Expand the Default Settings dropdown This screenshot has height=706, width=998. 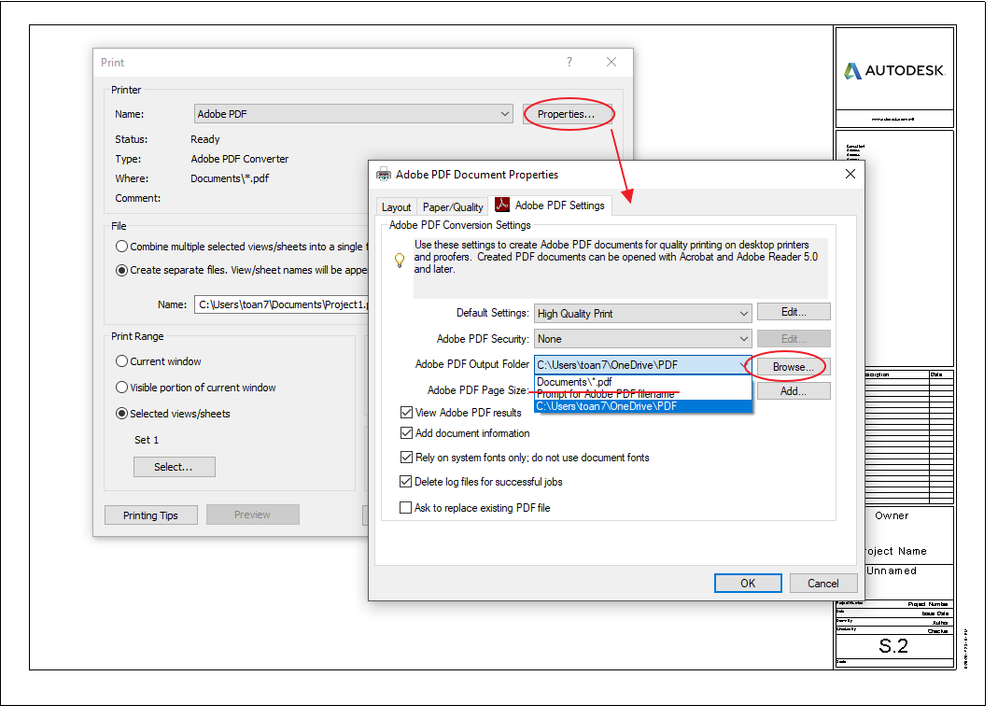coord(643,313)
